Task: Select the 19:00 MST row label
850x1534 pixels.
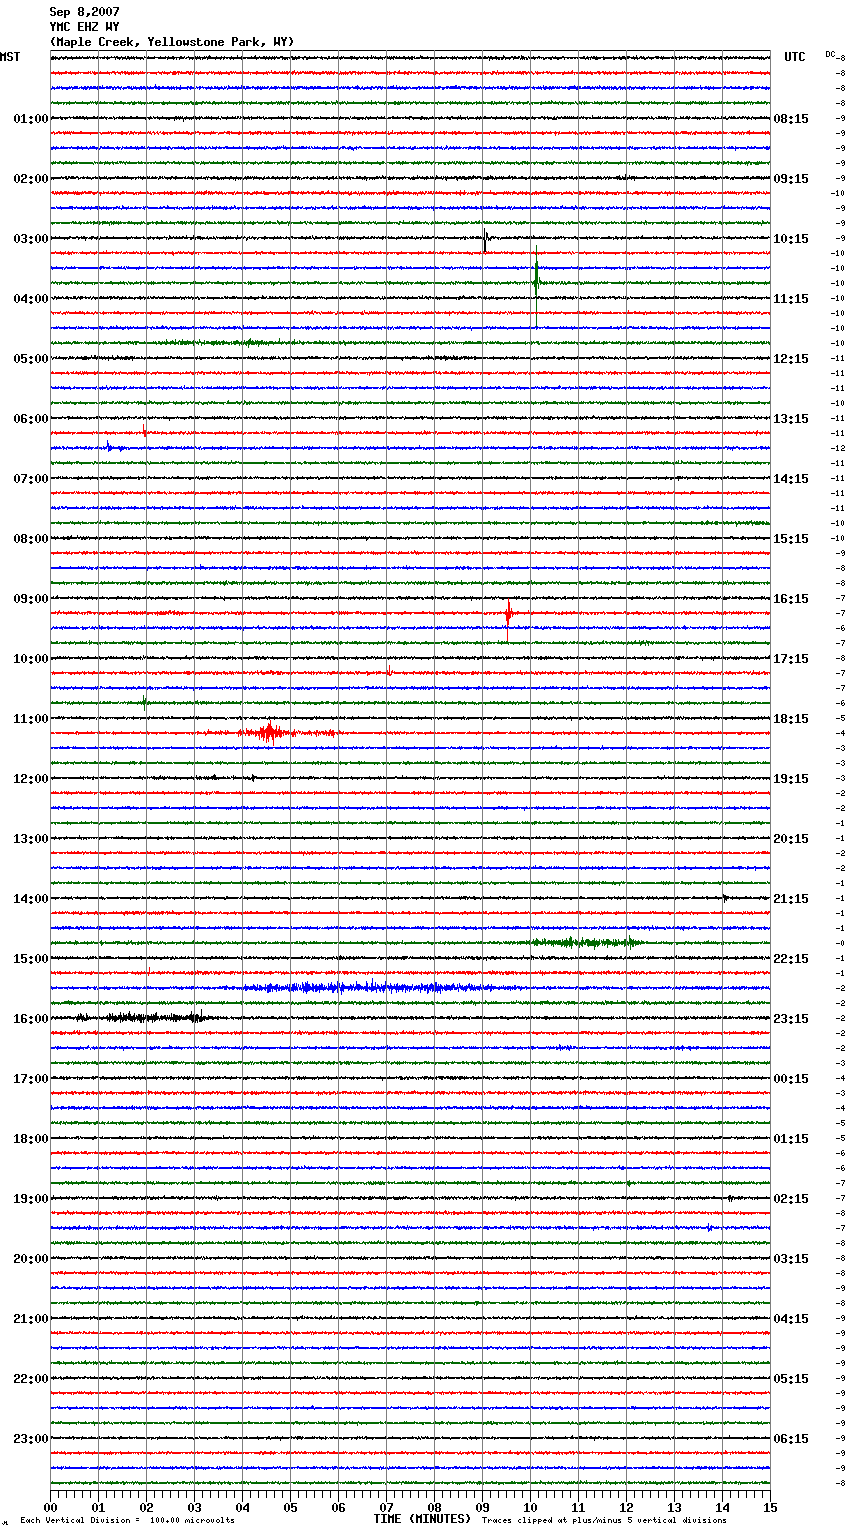Action: pos(31,1199)
